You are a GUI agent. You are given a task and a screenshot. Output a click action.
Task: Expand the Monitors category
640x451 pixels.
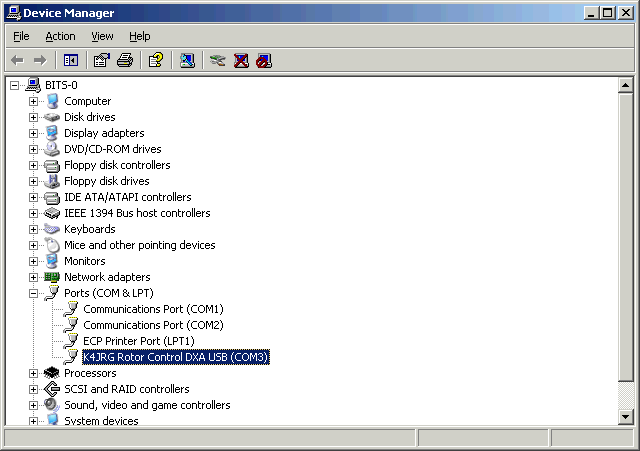coord(33,261)
